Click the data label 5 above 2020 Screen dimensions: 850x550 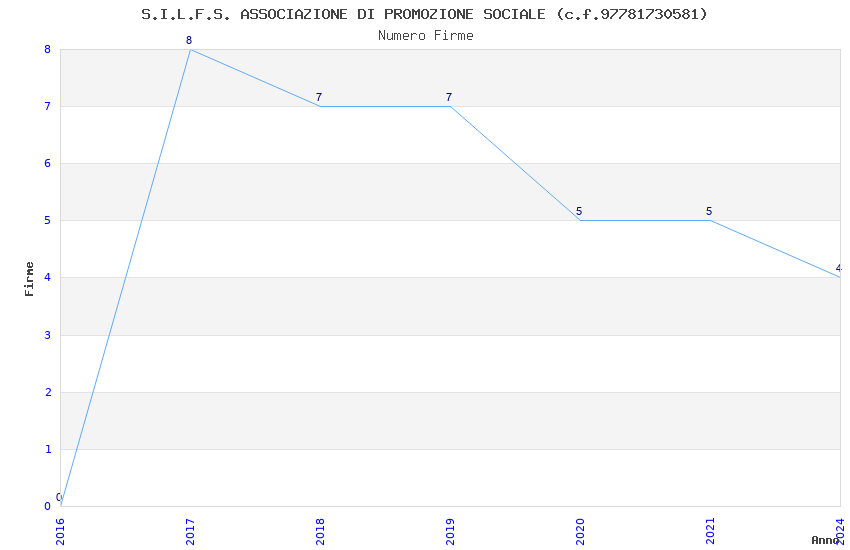coord(579,211)
